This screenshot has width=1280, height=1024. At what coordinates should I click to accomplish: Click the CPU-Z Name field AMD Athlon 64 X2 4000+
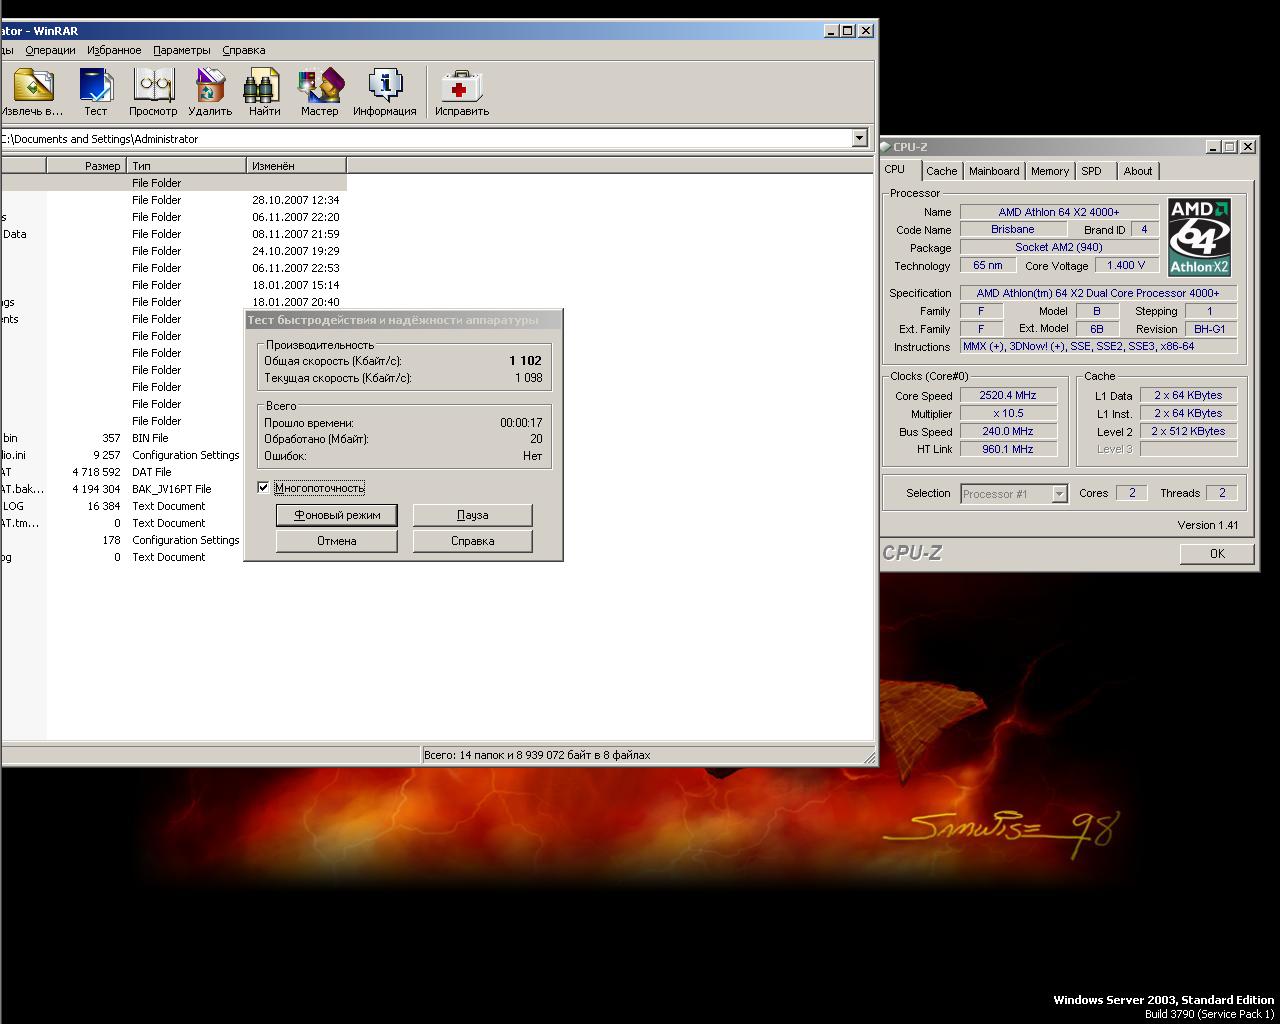coord(1059,212)
